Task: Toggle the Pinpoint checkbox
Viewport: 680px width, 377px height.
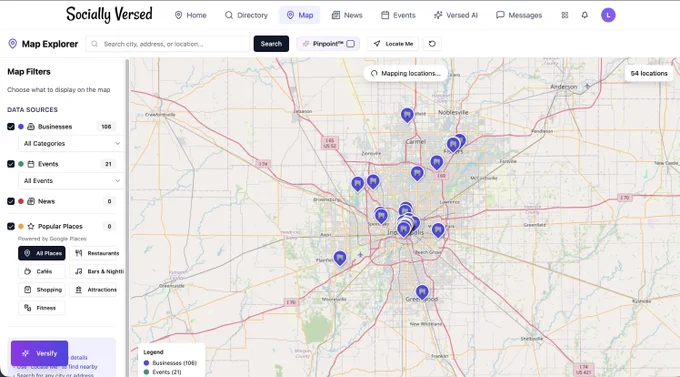Action: click(350, 44)
